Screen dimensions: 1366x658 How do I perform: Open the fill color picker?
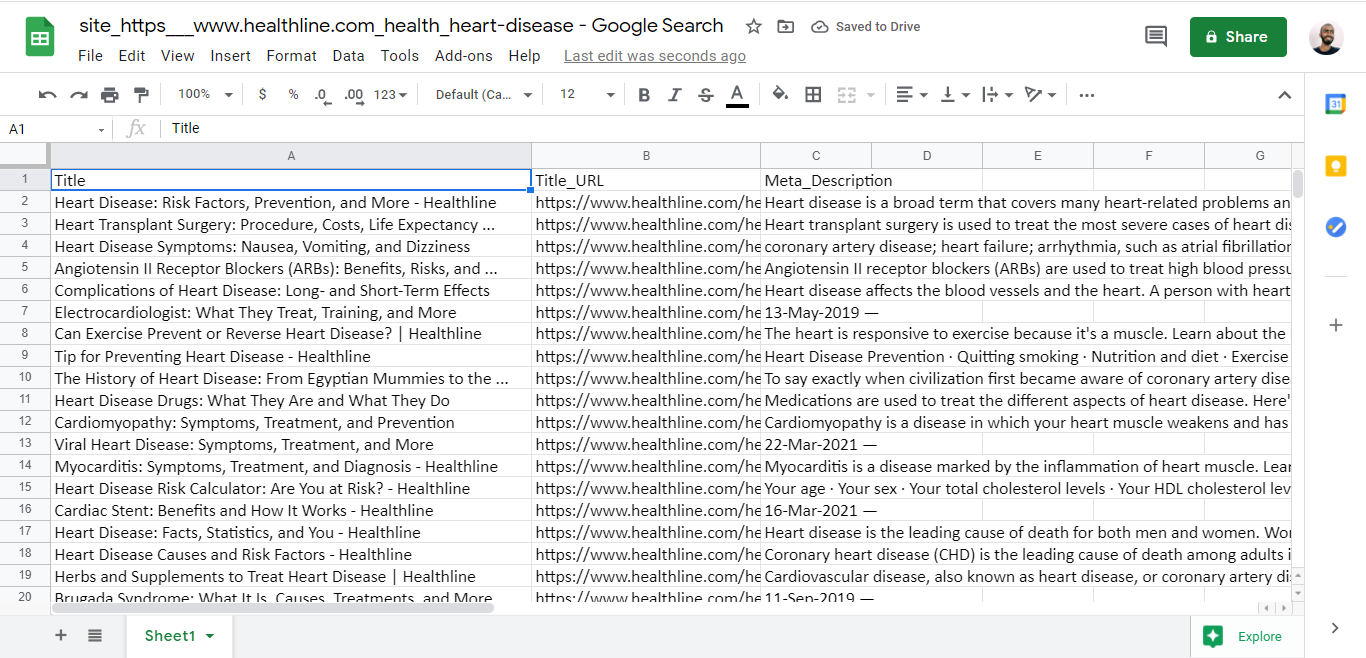point(781,94)
